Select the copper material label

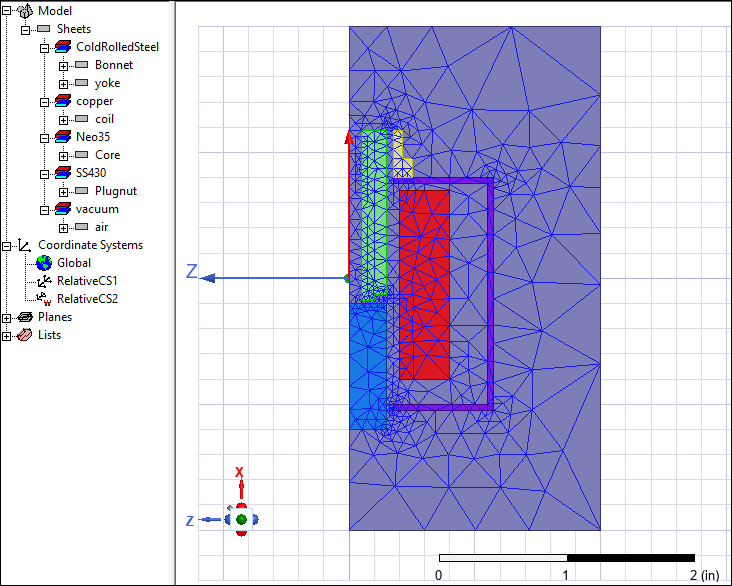click(94, 101)
